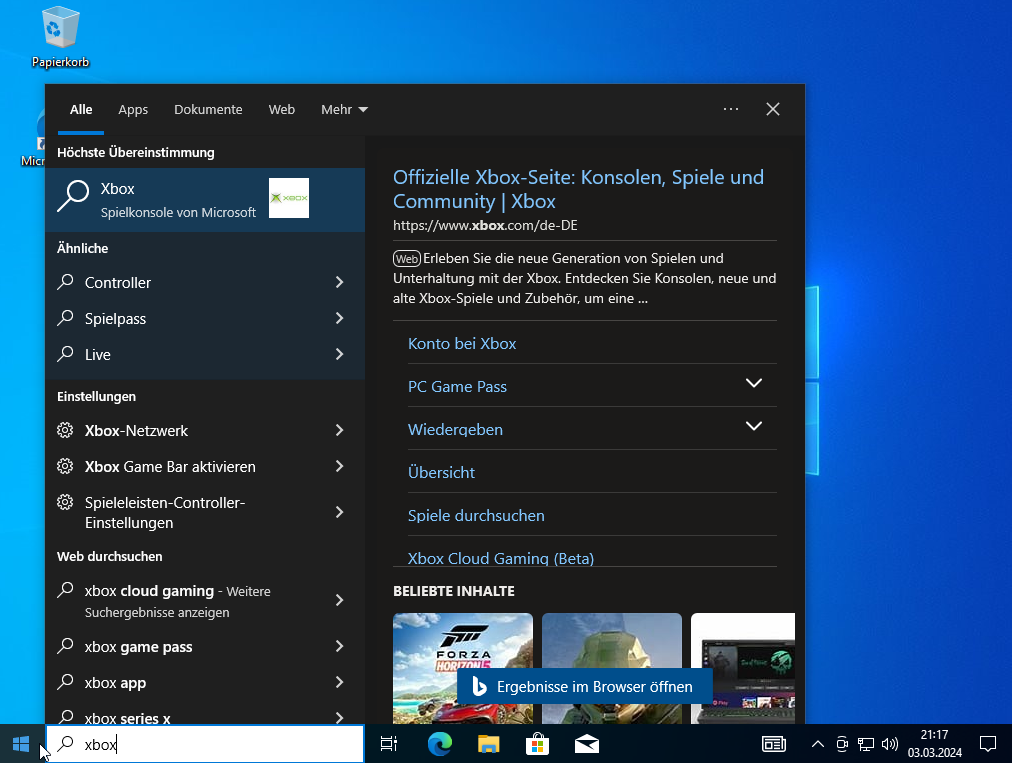Open the Mehr dropdown
Image resolution: width=1012 pixels, height=763 pixels.
click(344, 110)
